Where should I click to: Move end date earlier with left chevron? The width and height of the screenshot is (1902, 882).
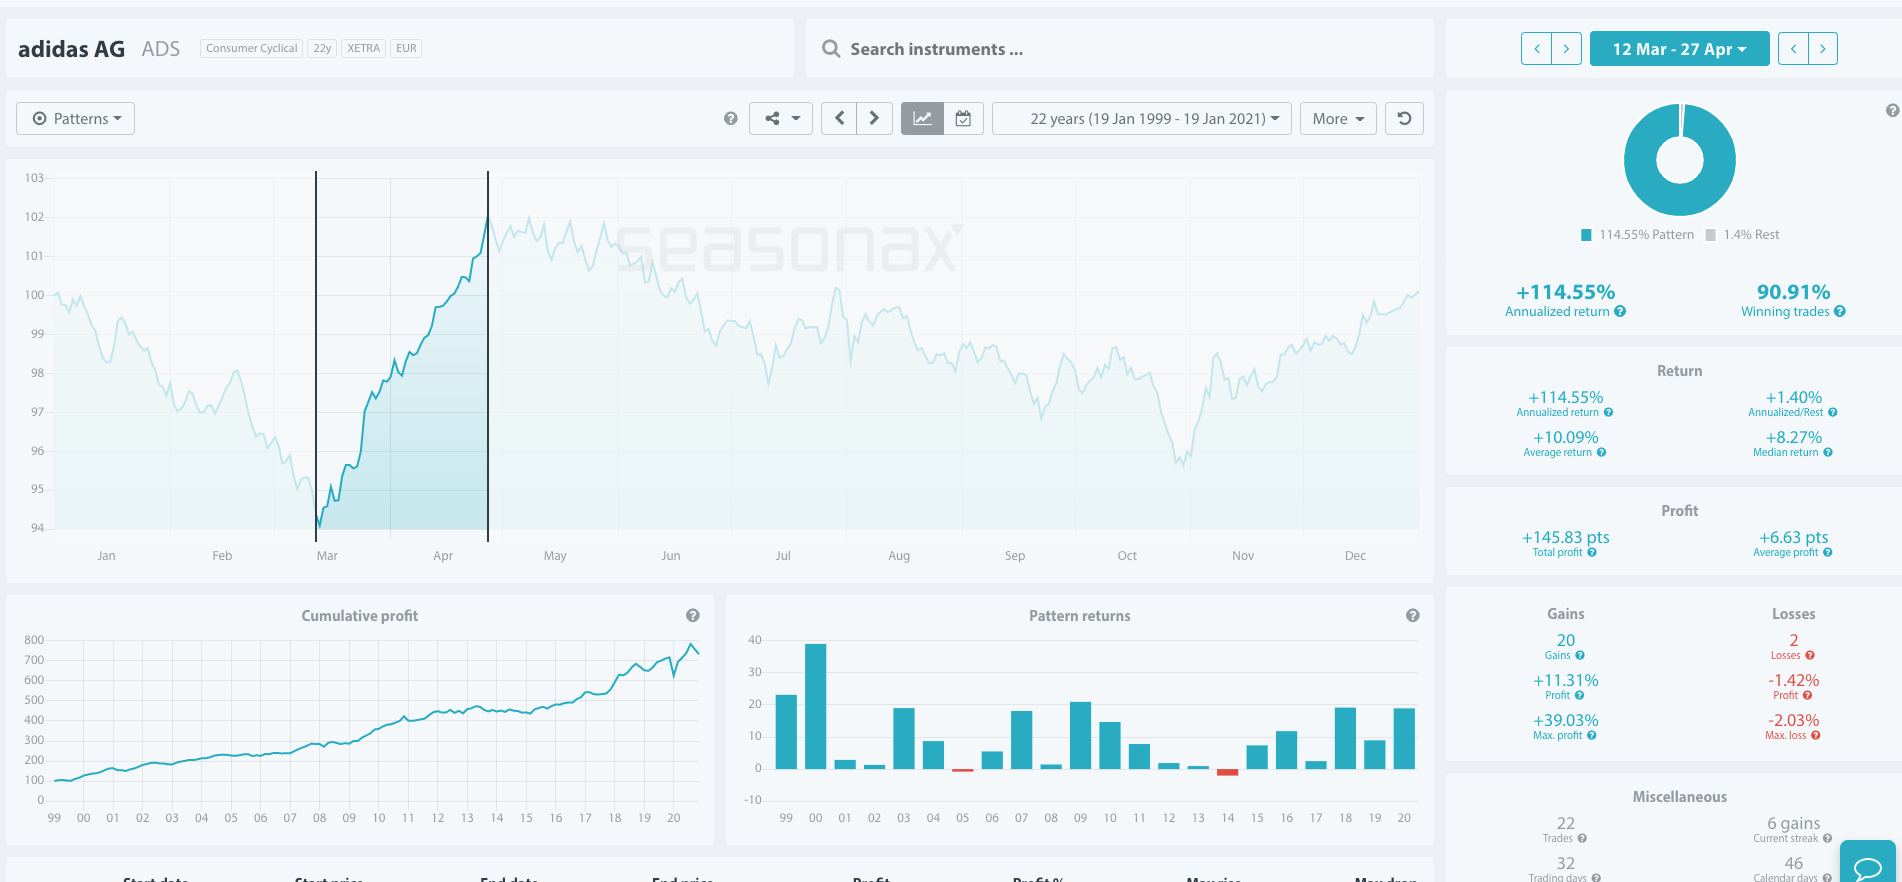[x=1793, y=48]
